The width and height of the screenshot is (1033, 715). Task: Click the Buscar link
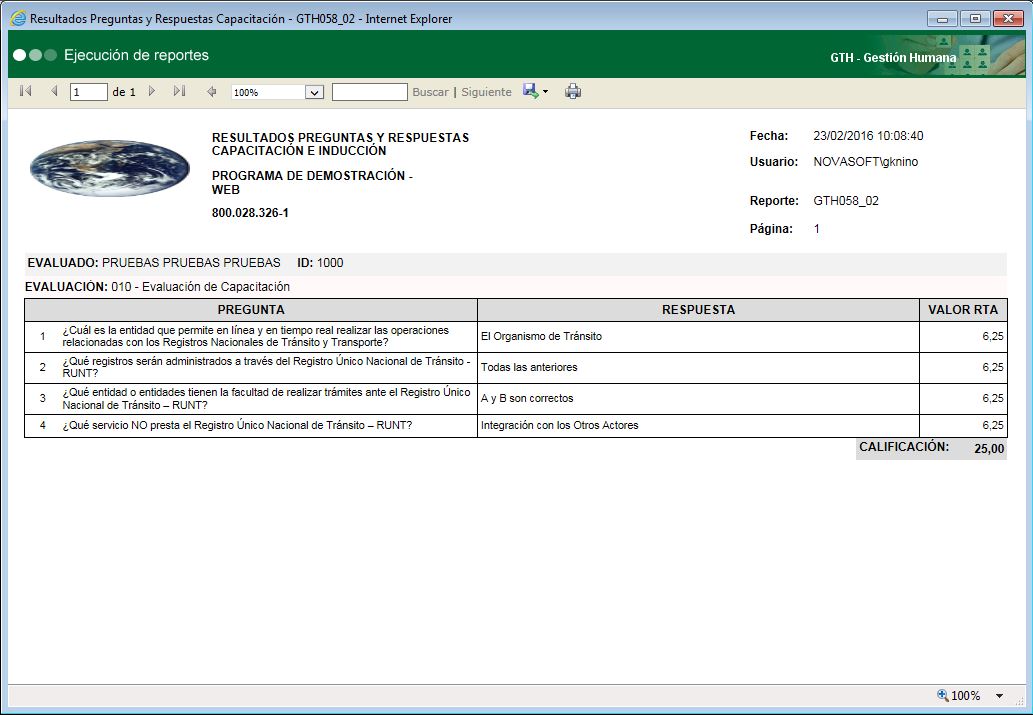[430, 92]
